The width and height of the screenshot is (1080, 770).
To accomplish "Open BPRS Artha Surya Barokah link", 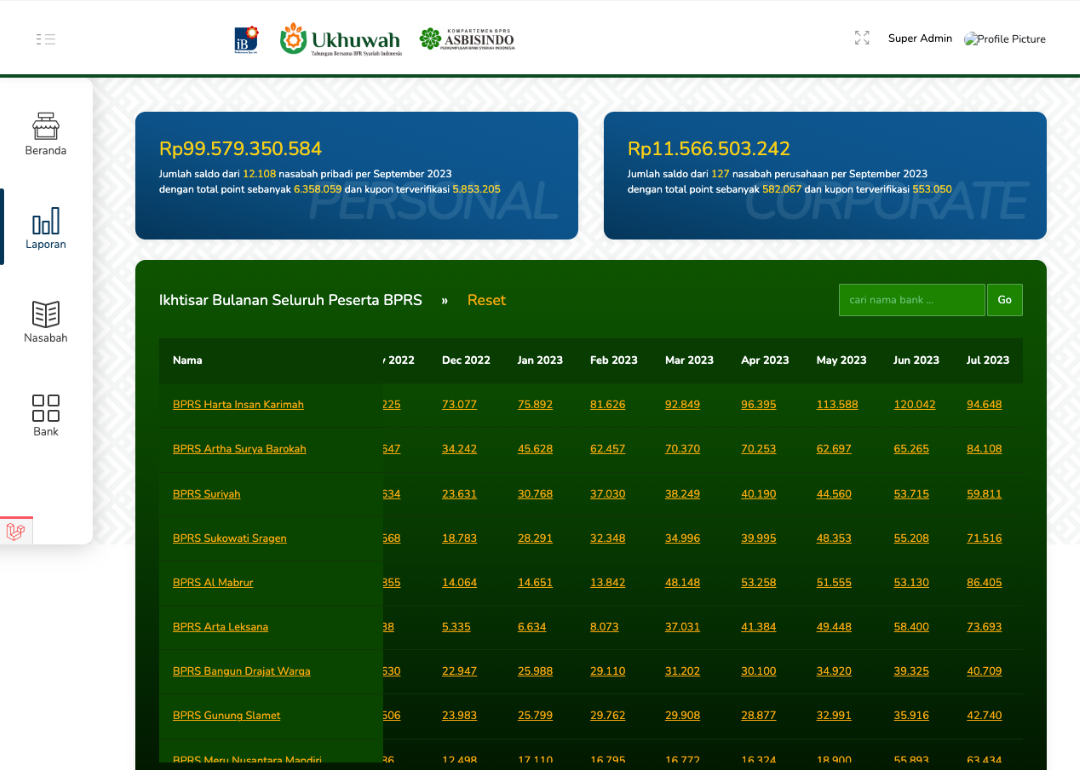I will 239,448.
